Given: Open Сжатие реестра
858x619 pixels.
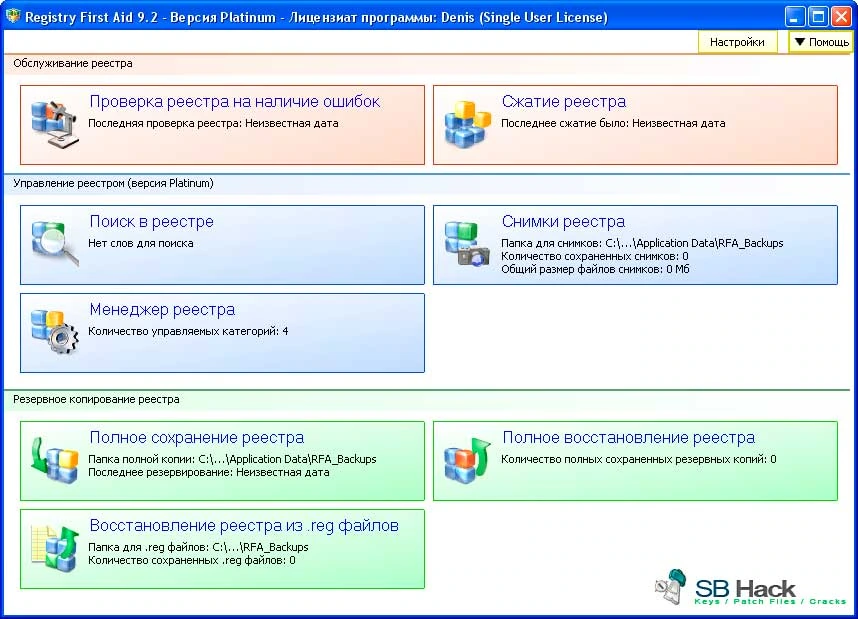Looking at the screenshot, I should point(635,125).
